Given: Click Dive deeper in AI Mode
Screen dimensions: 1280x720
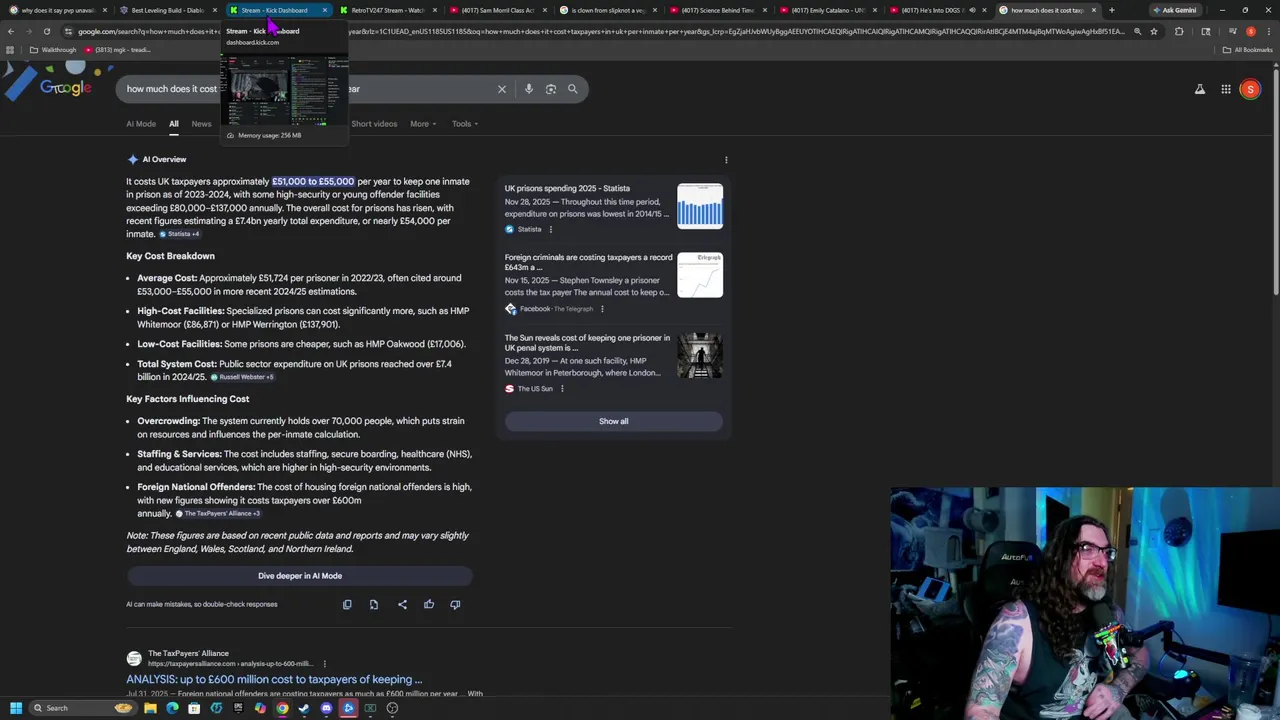Looking at the screenshot, I should pyautogui.click(x=300, y=576).
